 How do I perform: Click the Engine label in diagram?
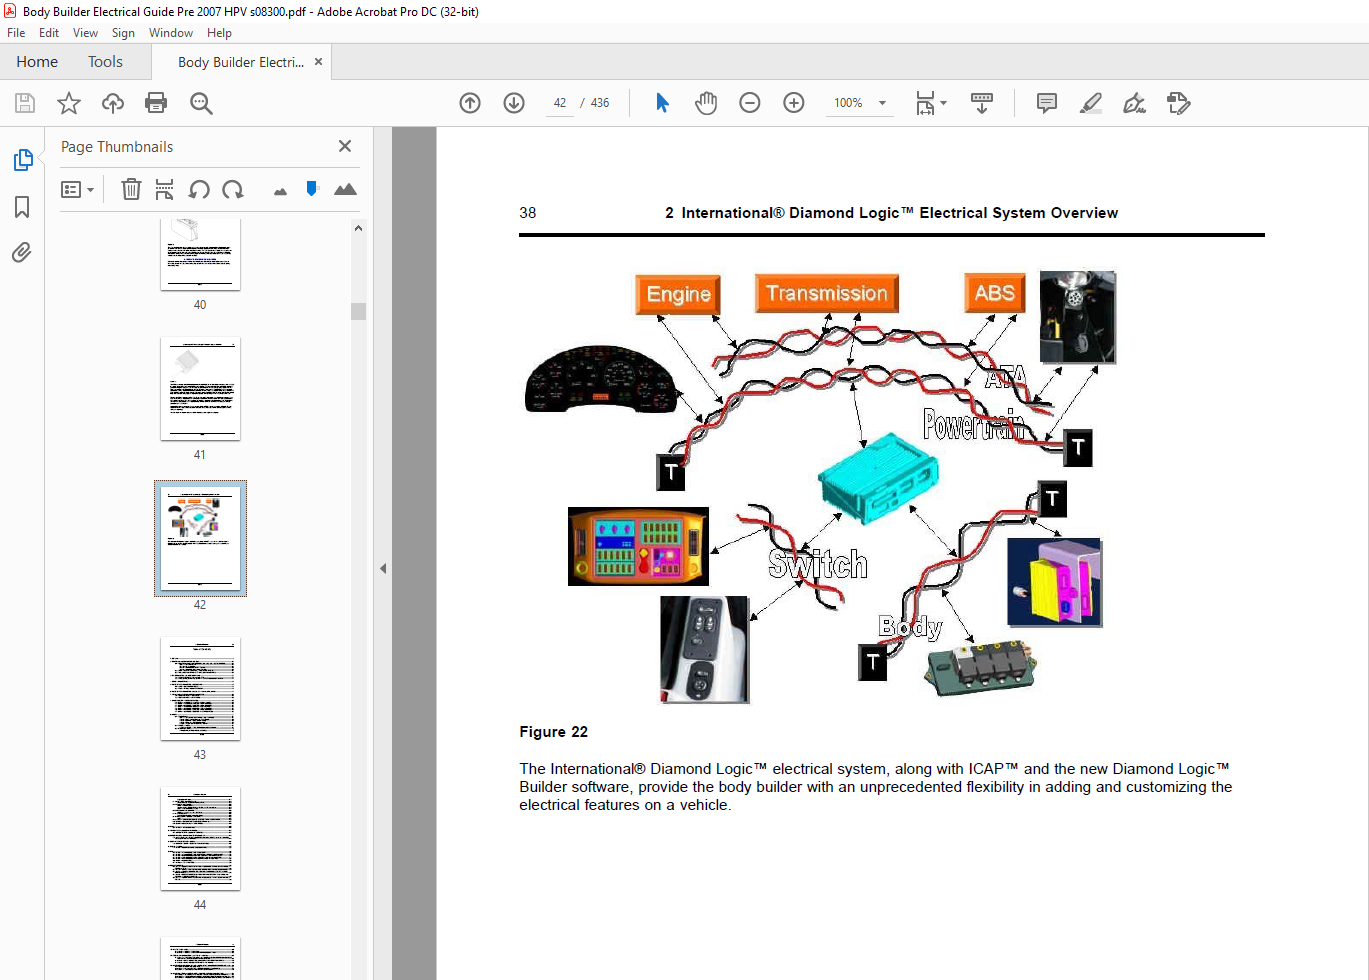tap(678, 294)
